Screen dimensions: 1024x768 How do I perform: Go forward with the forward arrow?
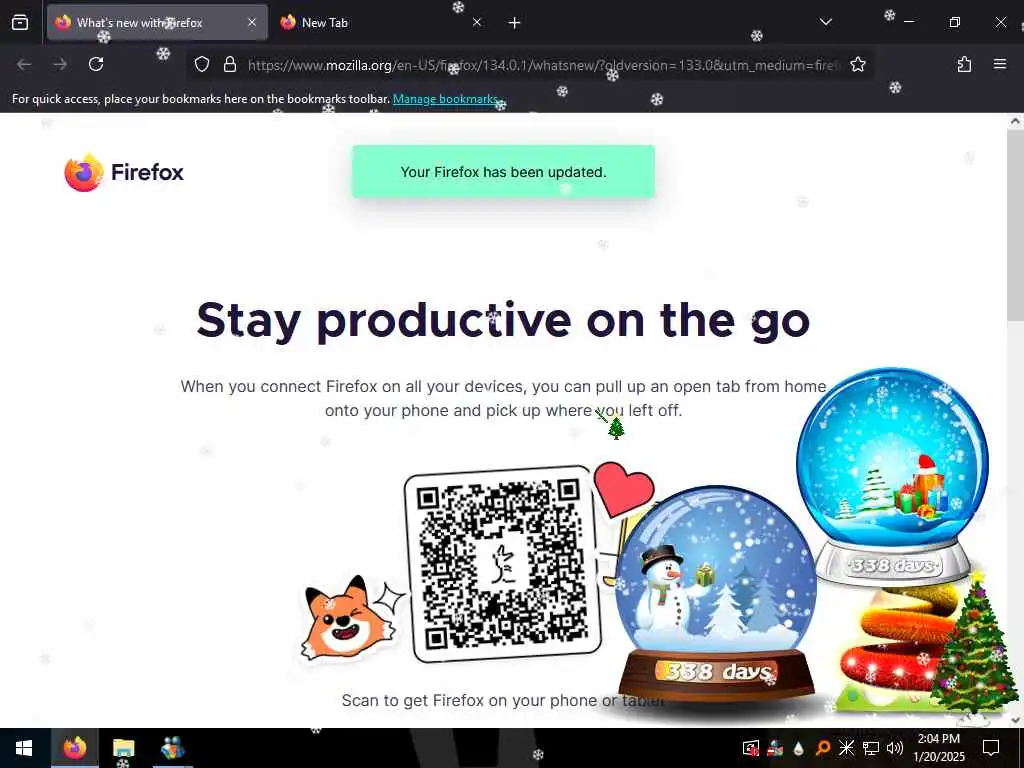pyautogui.click(x=60, y=64)
